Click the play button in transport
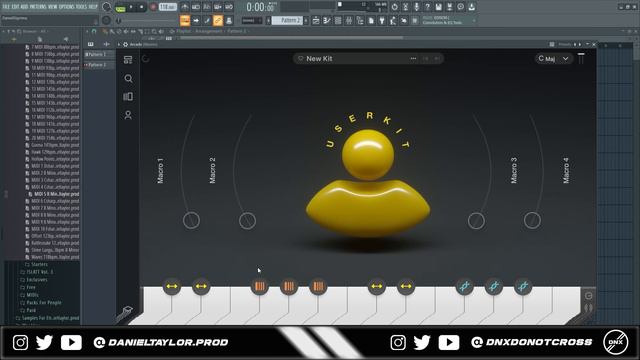The image size is (640, 360). coord(131,7)
